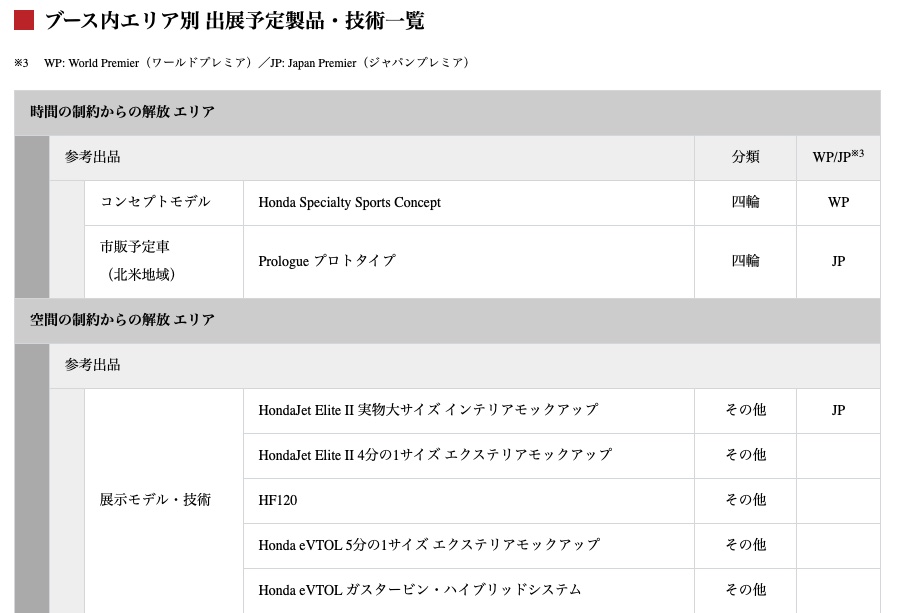Viewport: 897px width, 613px height.
Task: Click the ブース内エリア別 出展予定製品・技術一覧 heading
Action: pos(234,21)
